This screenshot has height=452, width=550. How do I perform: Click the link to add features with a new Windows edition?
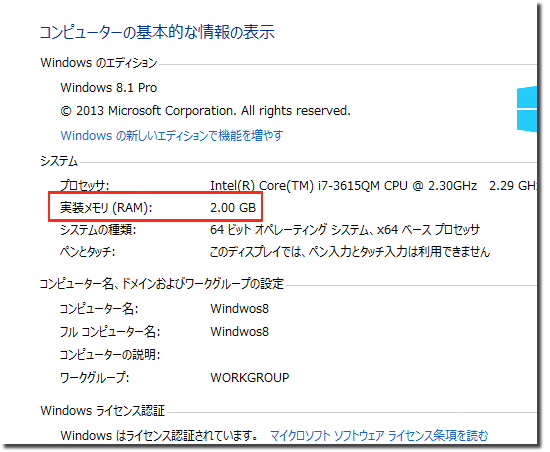pos(172,135)
